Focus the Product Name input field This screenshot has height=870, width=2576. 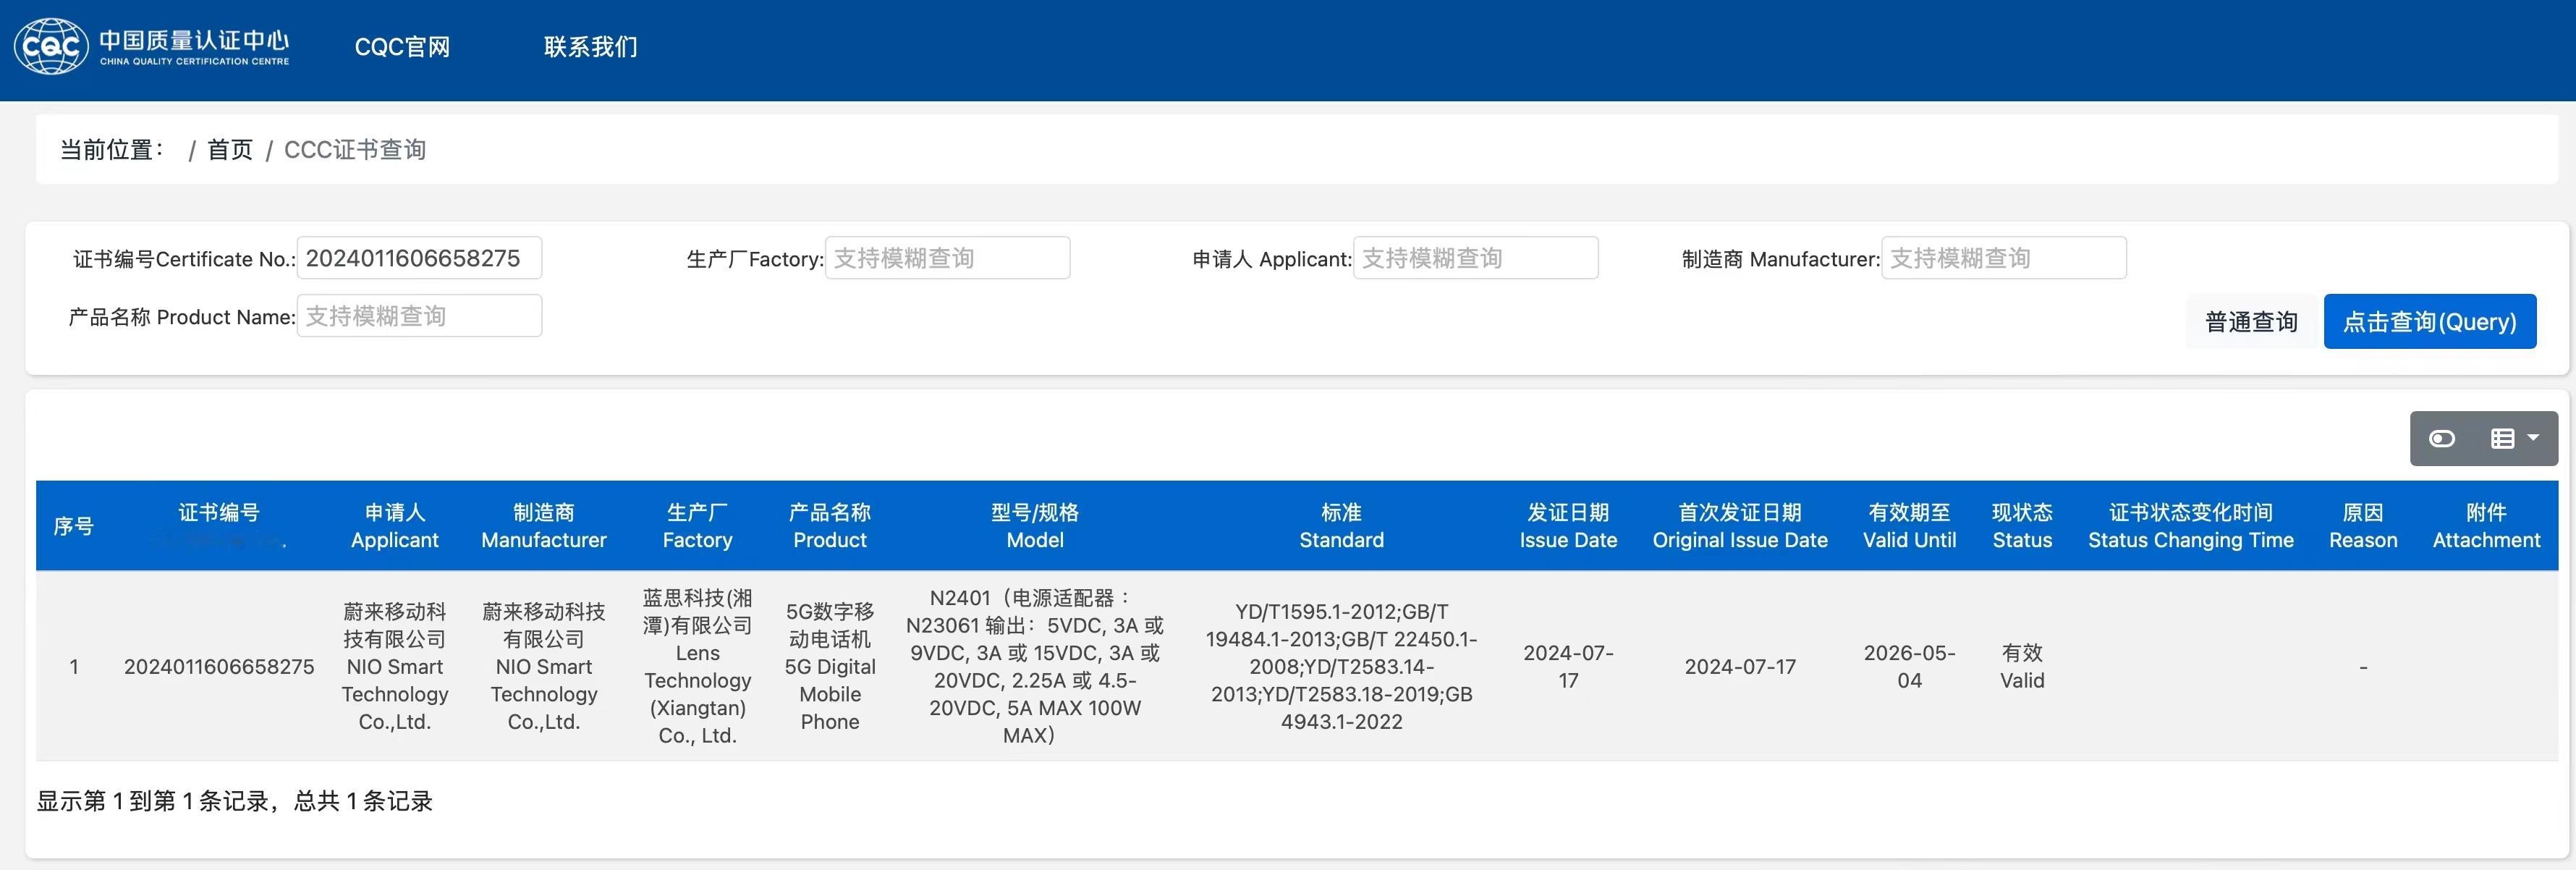pos(419,316)
